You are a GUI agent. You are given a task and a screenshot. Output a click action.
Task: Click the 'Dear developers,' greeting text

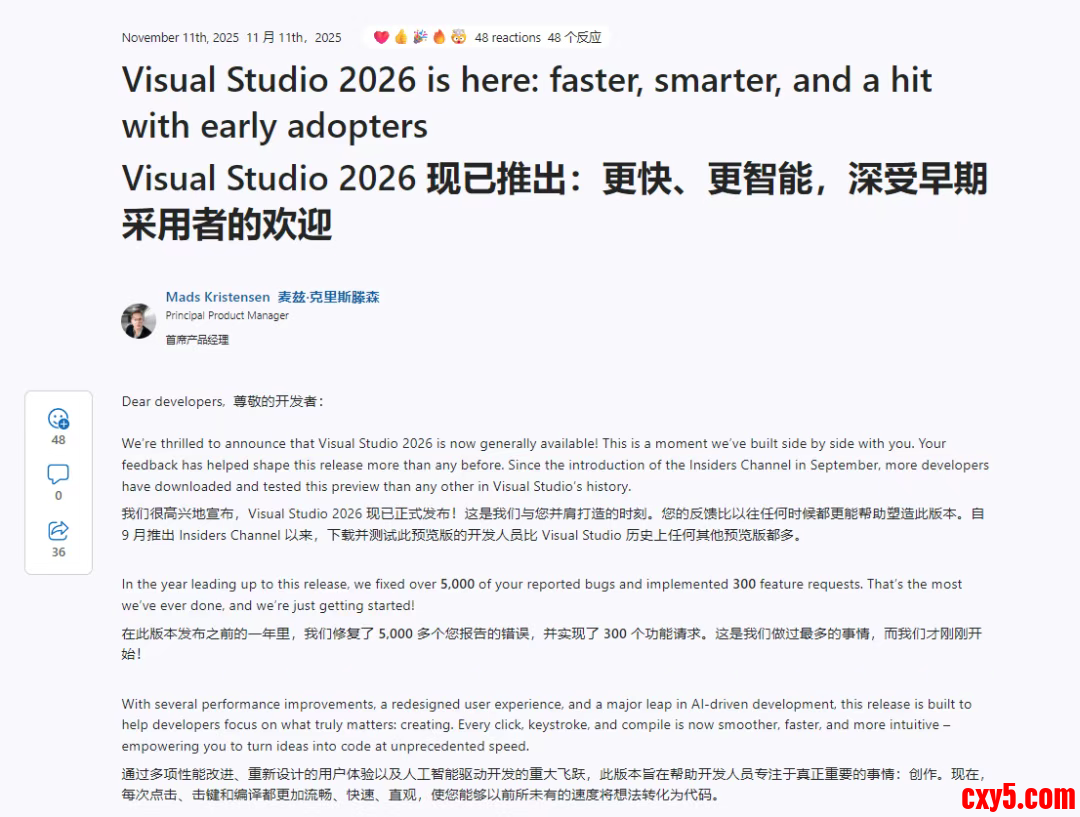point(174,402)
